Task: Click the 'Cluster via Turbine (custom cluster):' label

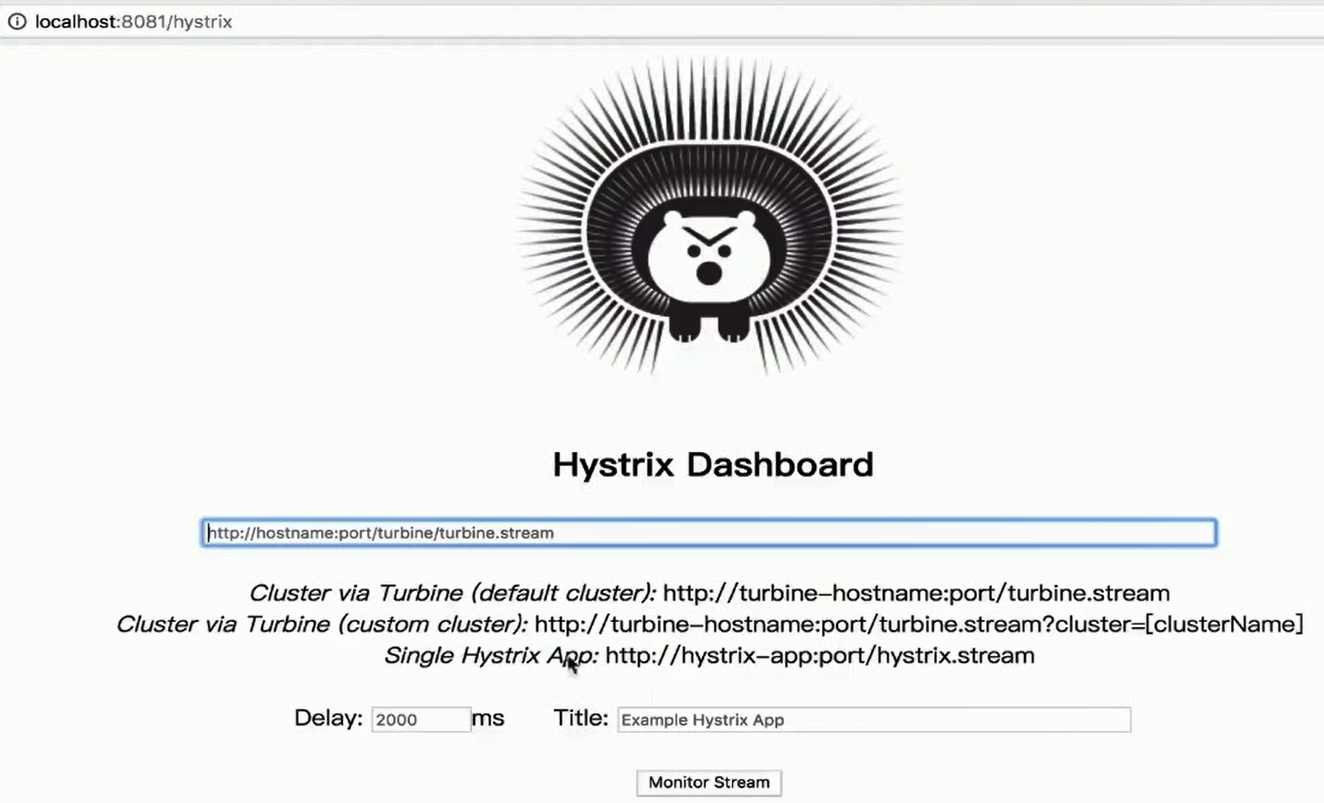Action: (x=322, y=625)
